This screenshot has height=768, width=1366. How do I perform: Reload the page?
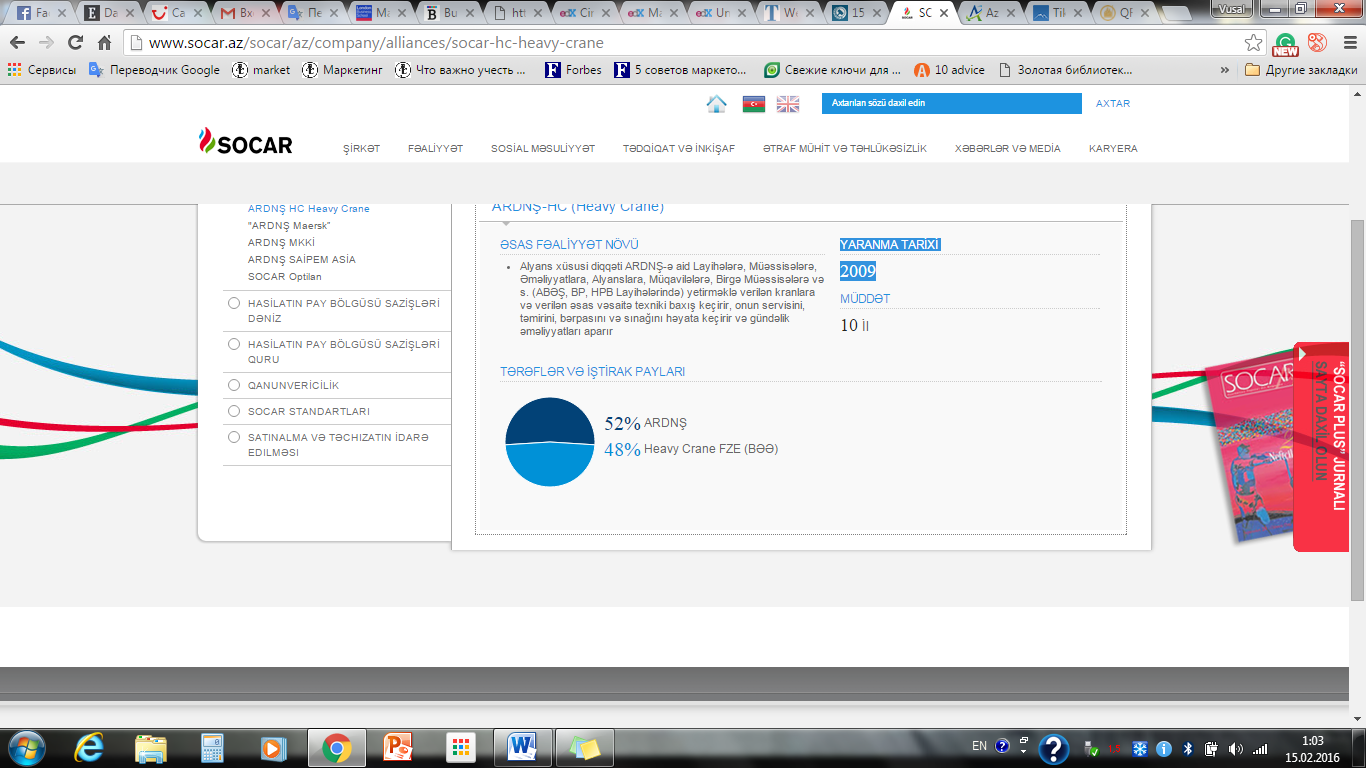coord(75,43)
